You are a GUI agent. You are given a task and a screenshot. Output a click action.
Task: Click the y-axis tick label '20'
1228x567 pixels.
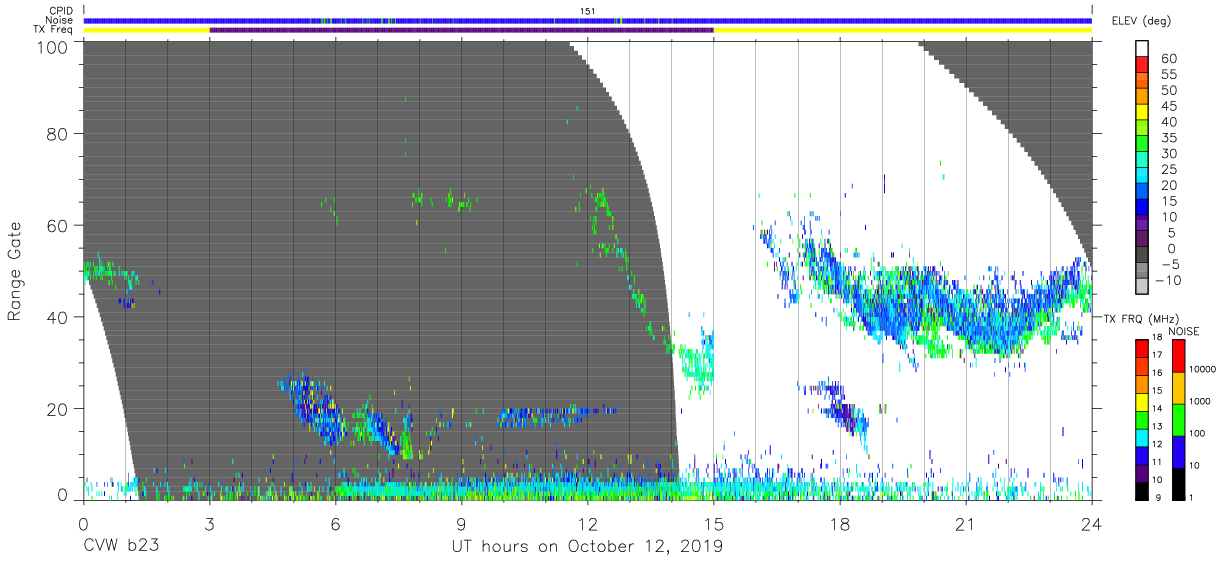click(x=59, y=409)
